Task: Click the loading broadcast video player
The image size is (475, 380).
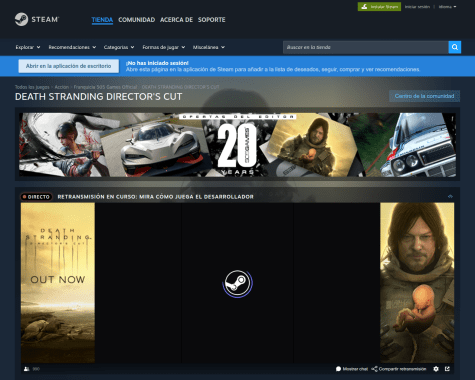Action: pyautogui.click(x=237, y=283)
